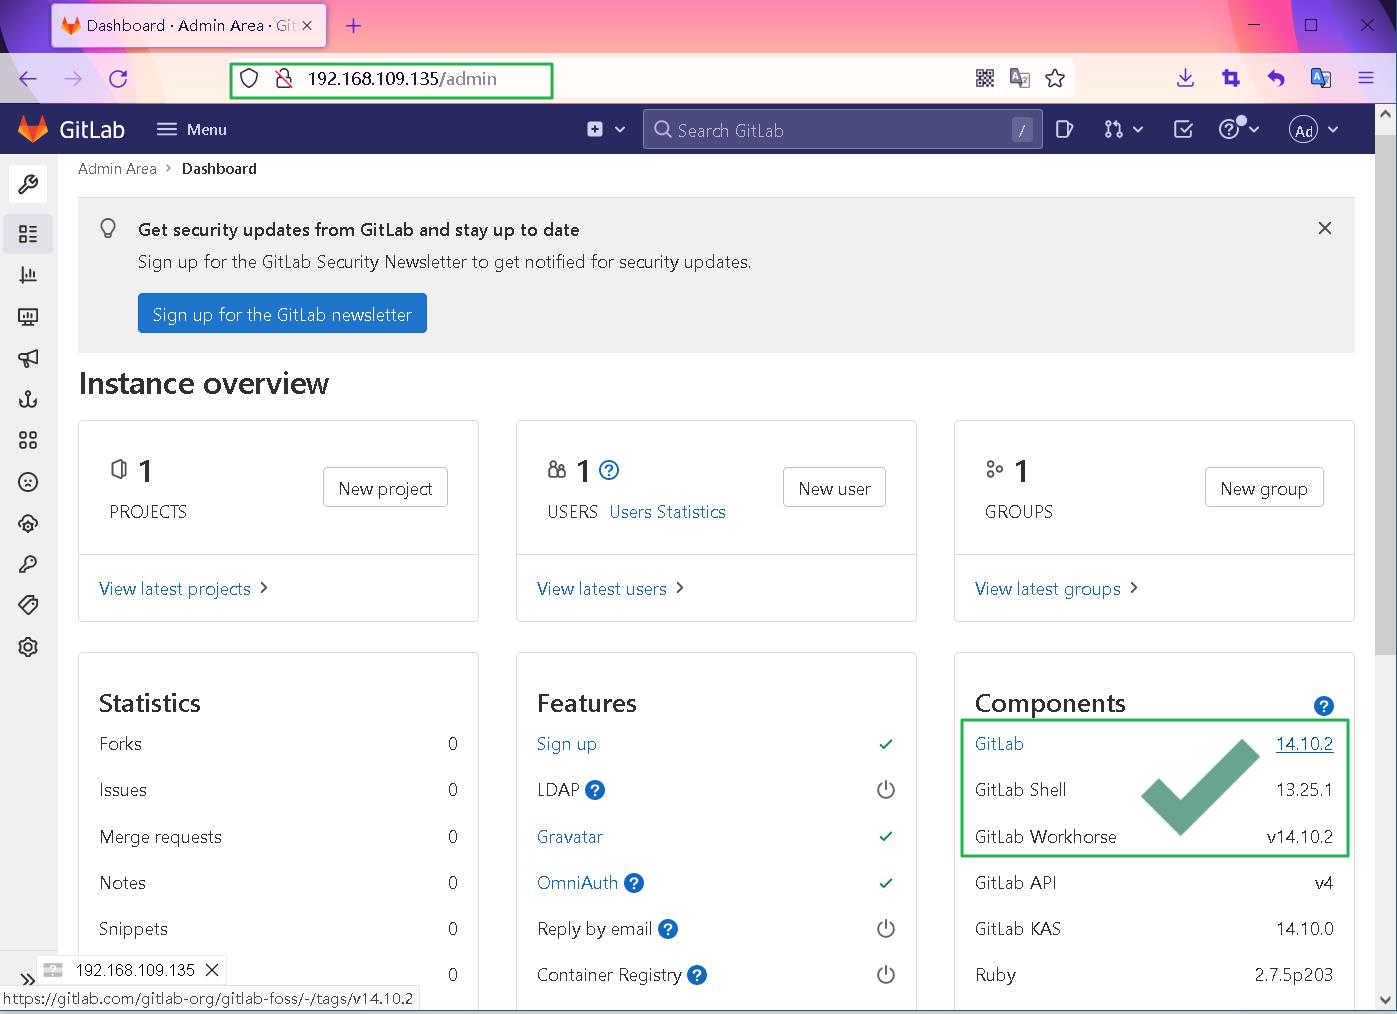Screen dimensions: 1397x1014
Task: Expand the merge requests dropdown
Action: click(x=1123, y=129)
